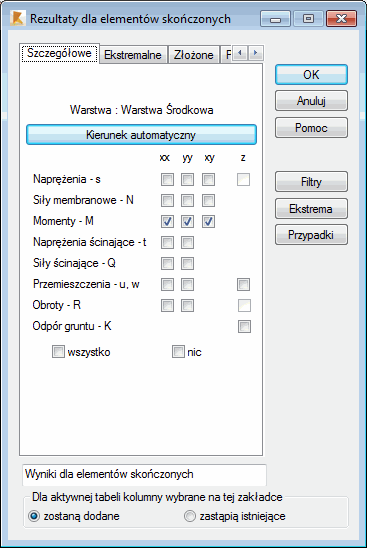Enable Naprężenia - s yy checkbox
This screenshot has width=367, height=548.
point(187,180)
